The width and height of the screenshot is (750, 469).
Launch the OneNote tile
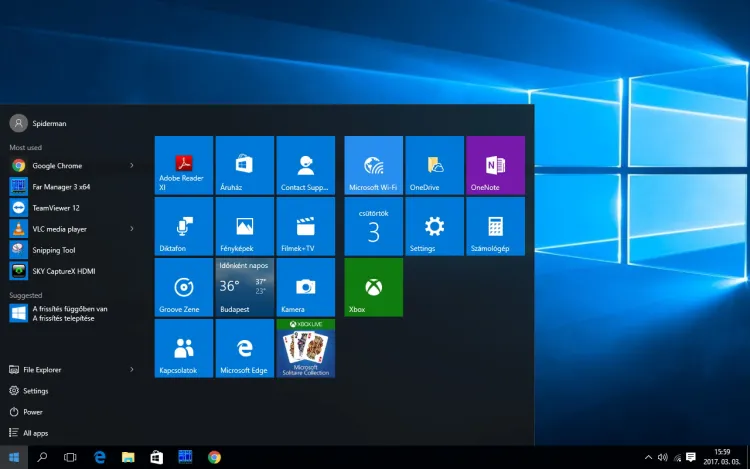pyautogui.click(x=494, y=165)
